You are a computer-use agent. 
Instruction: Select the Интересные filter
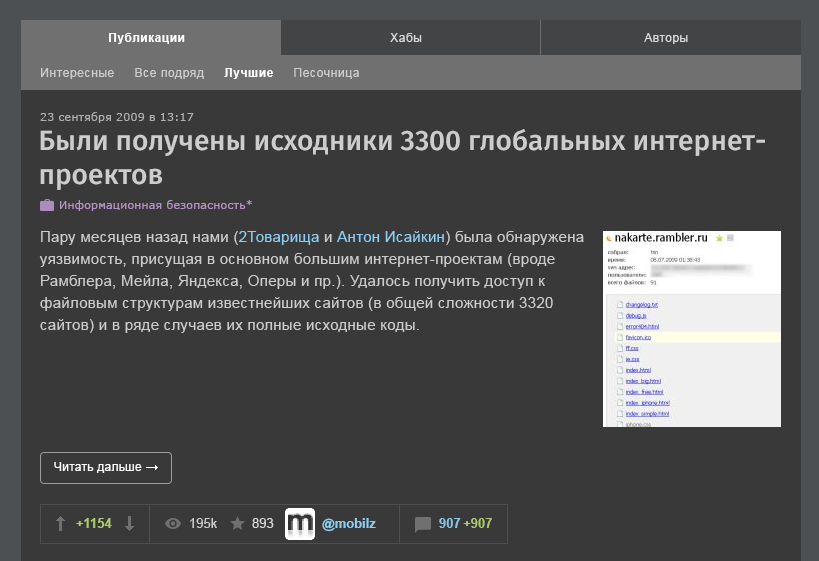point(77,73)
